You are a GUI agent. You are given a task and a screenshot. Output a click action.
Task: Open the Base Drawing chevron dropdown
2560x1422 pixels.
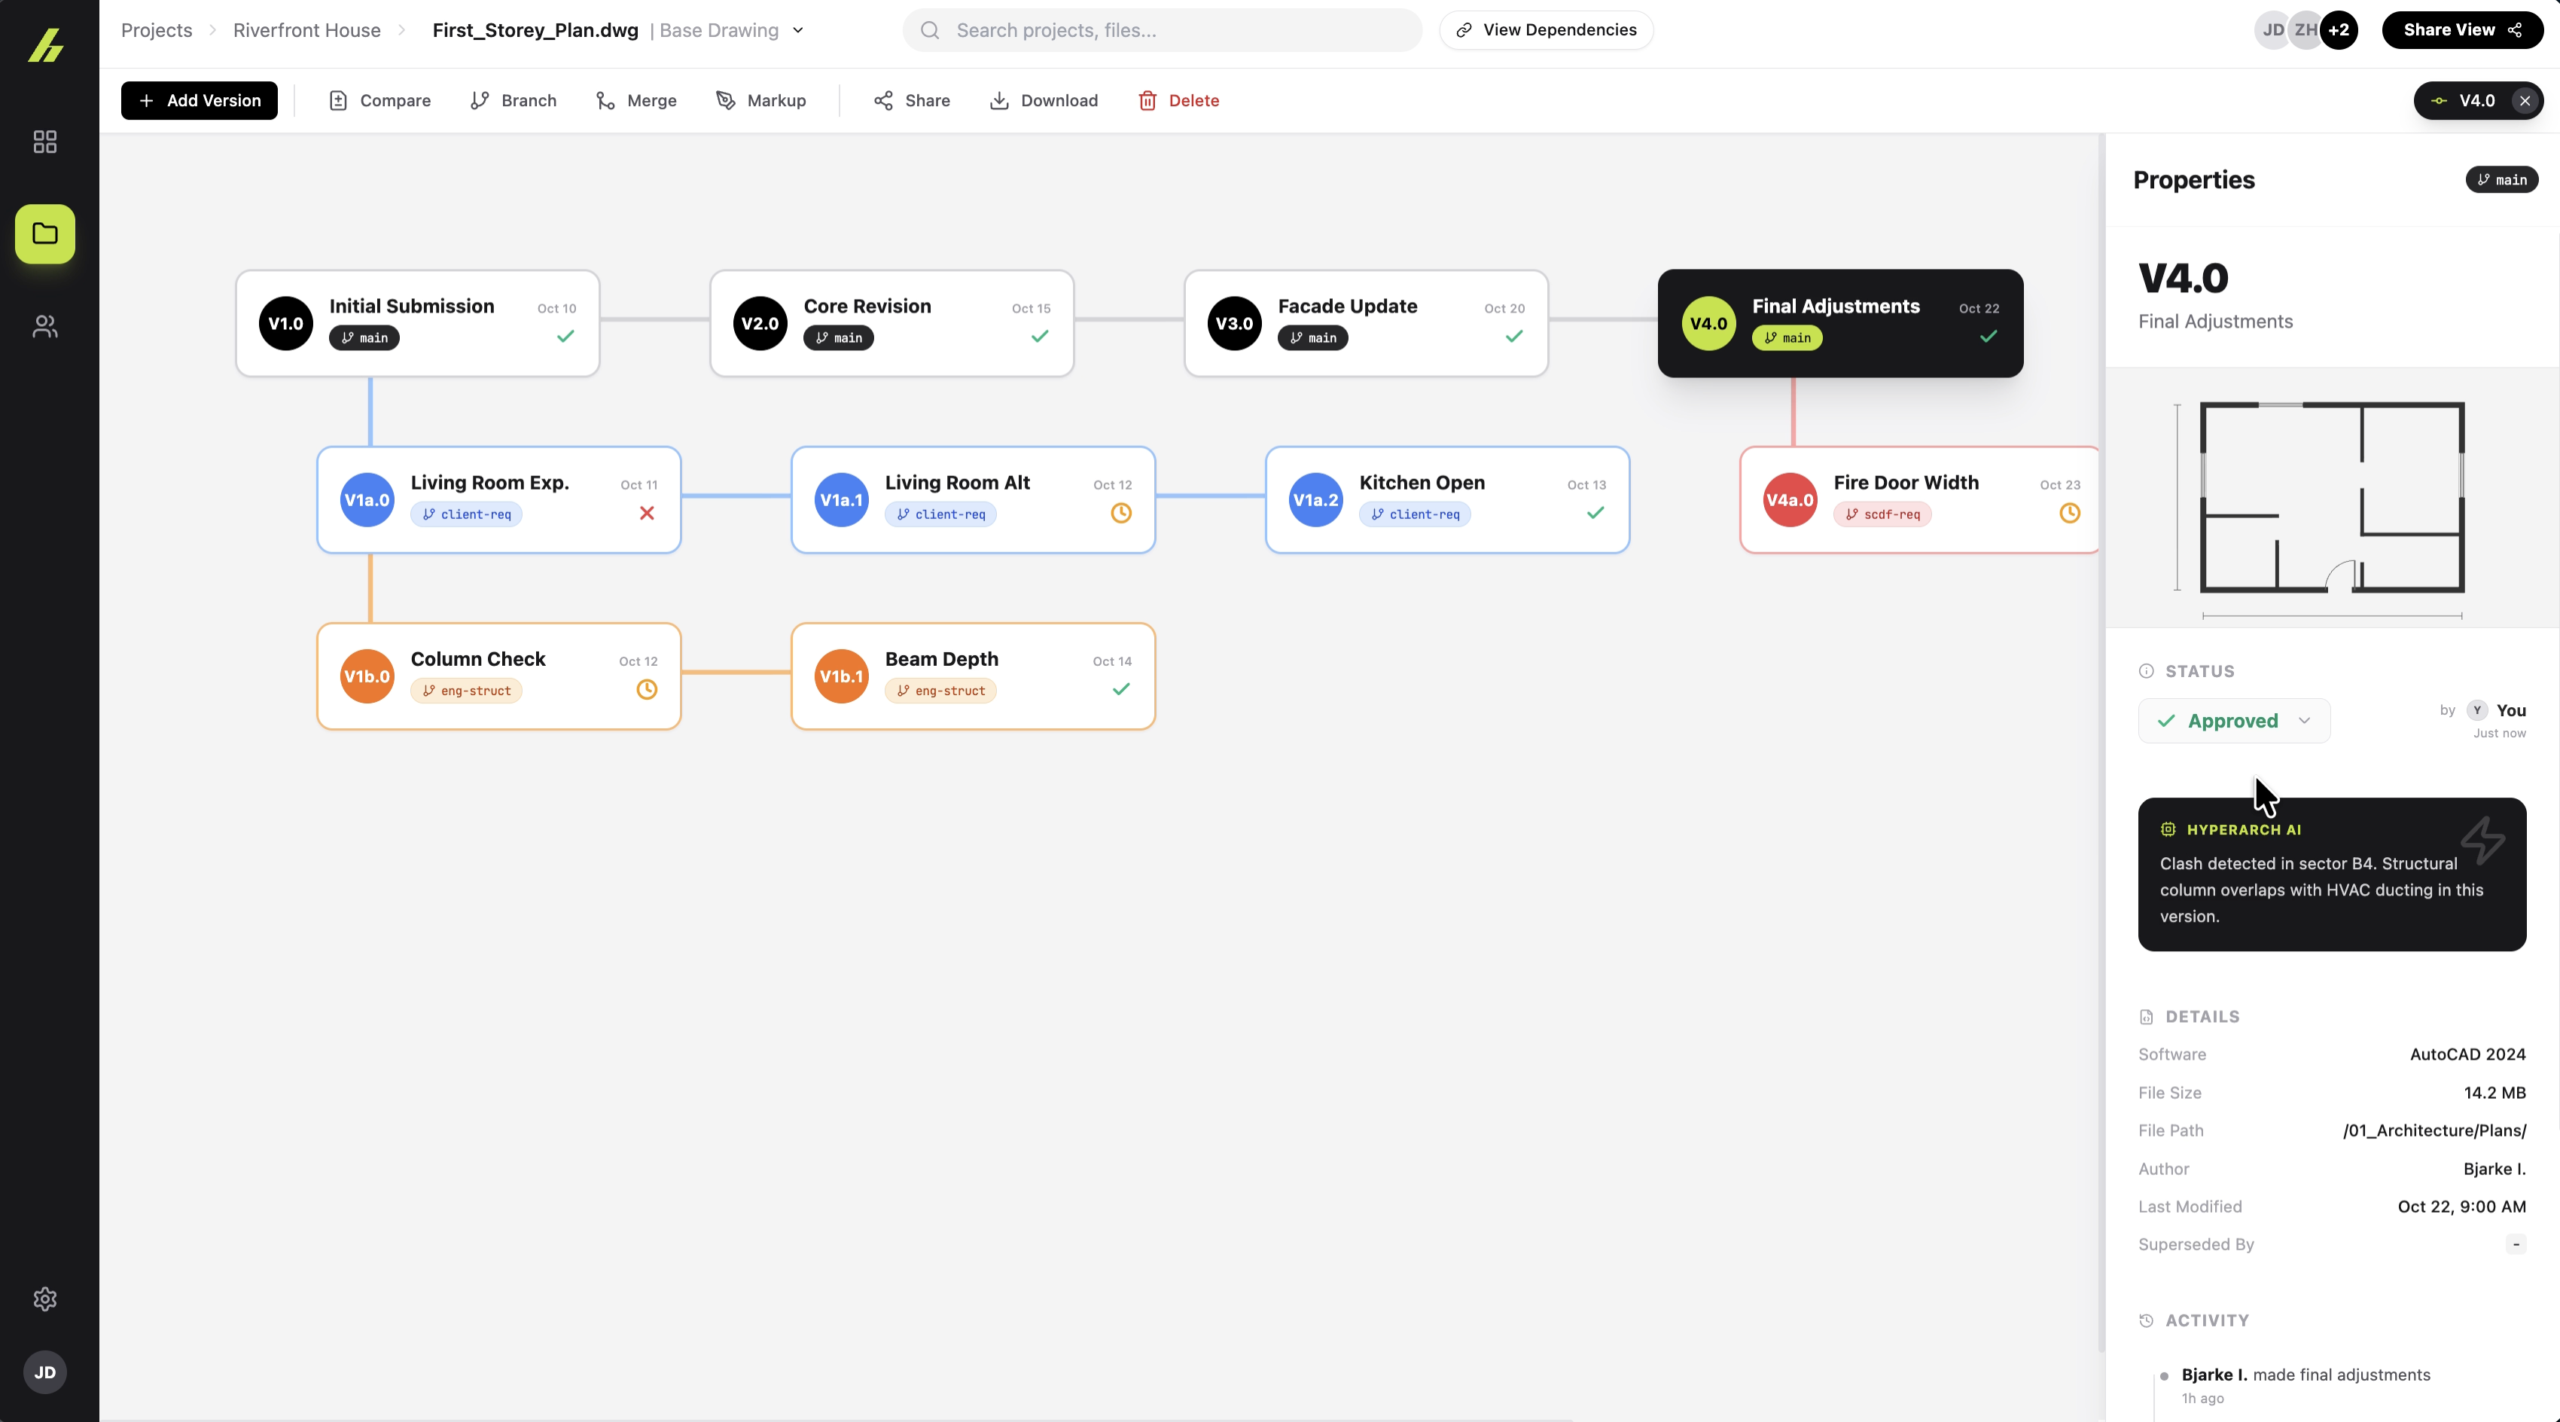coord(798,30)
